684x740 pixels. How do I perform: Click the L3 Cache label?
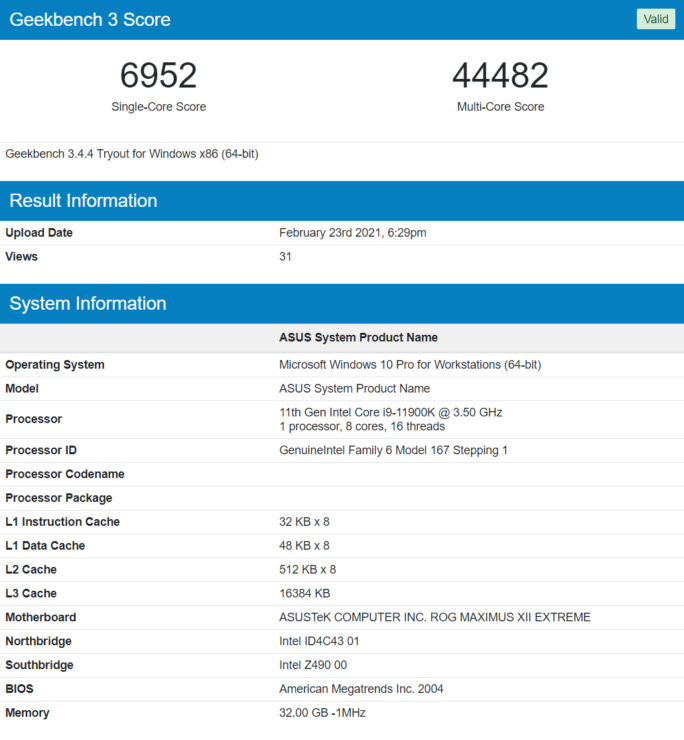31,593
